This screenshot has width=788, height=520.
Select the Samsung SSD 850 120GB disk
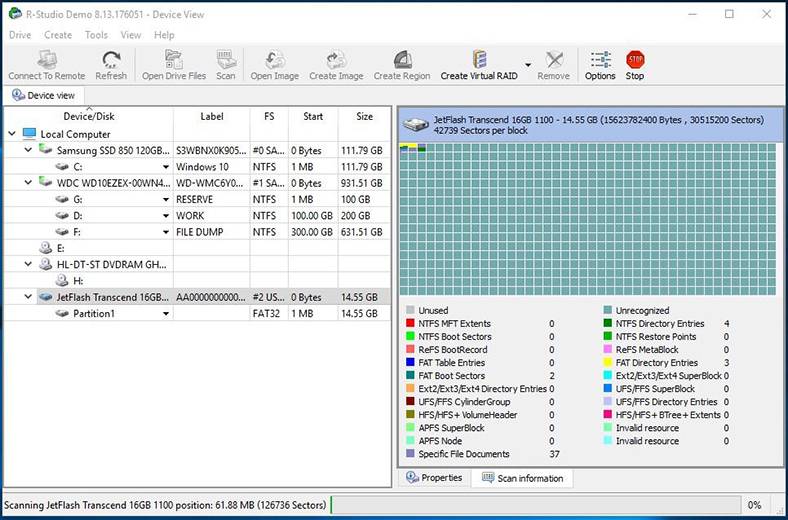click(113, 150)
